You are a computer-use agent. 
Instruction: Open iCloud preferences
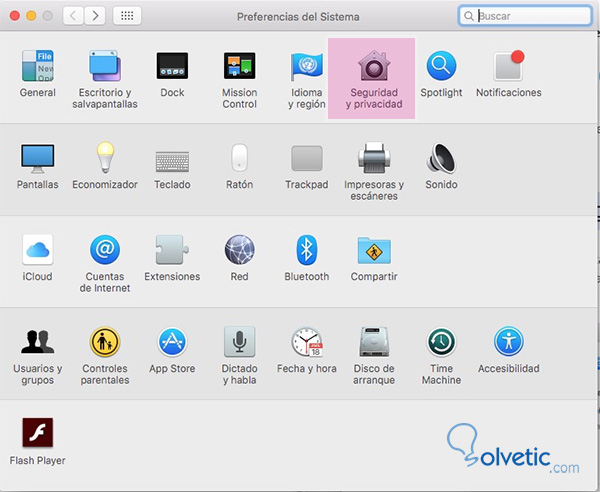[38, 250]
